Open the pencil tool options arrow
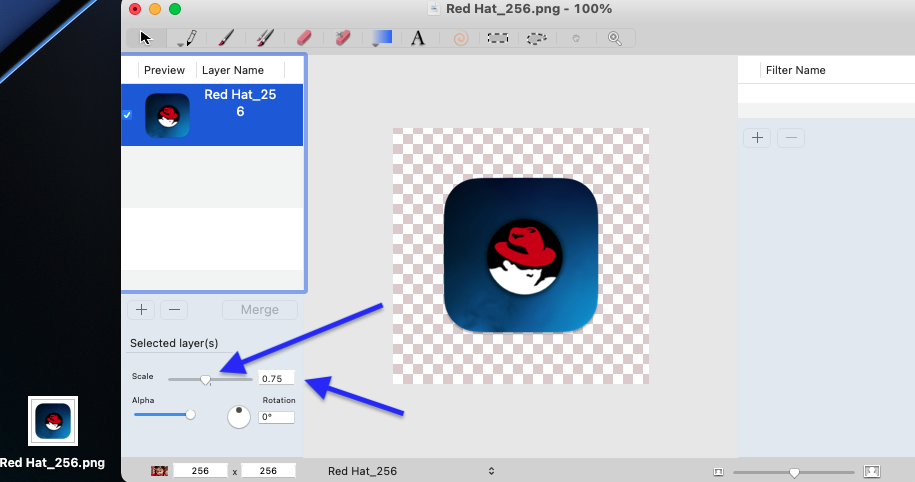Screen dimensions: 915x482 click(180, 44)
